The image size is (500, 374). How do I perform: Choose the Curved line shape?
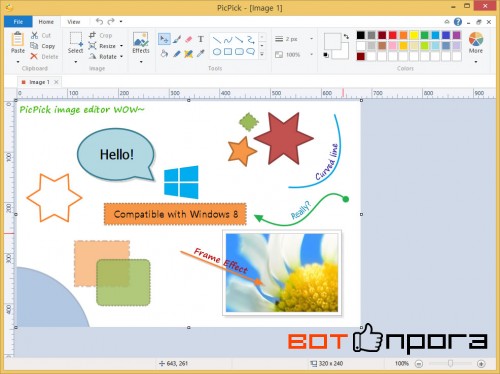click(228, 40)
